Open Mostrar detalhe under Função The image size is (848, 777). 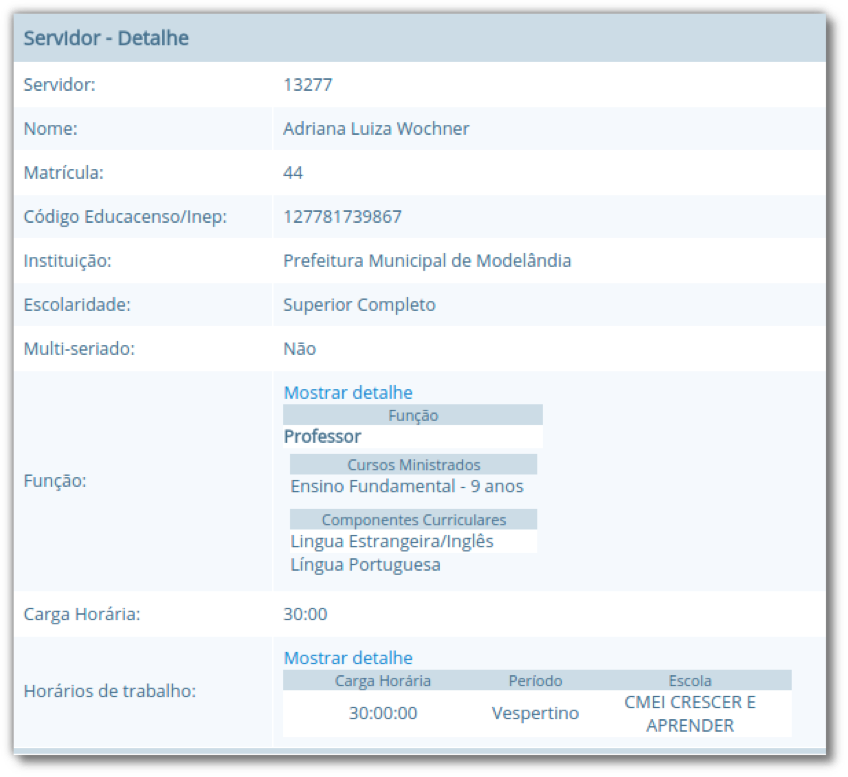(348, 392)
